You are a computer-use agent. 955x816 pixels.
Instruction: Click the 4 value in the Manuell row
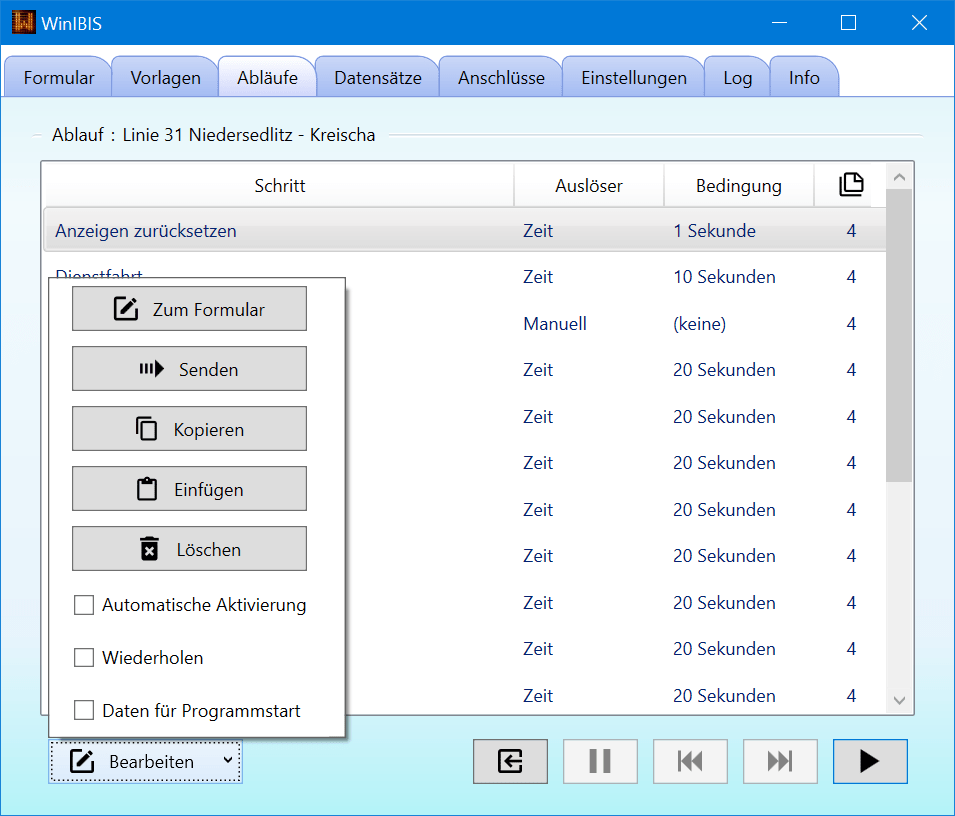851,323
